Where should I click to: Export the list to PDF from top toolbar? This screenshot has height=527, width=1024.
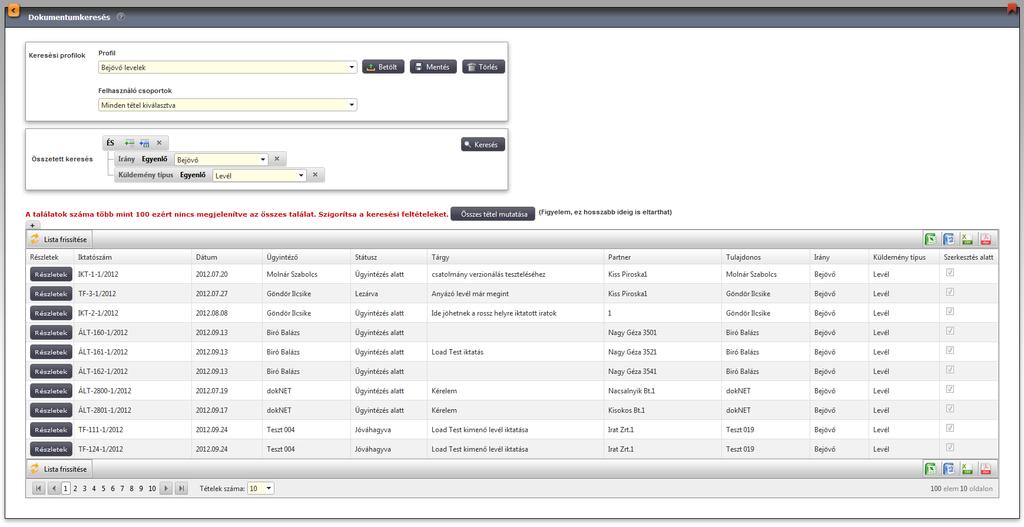click(985, 240)
